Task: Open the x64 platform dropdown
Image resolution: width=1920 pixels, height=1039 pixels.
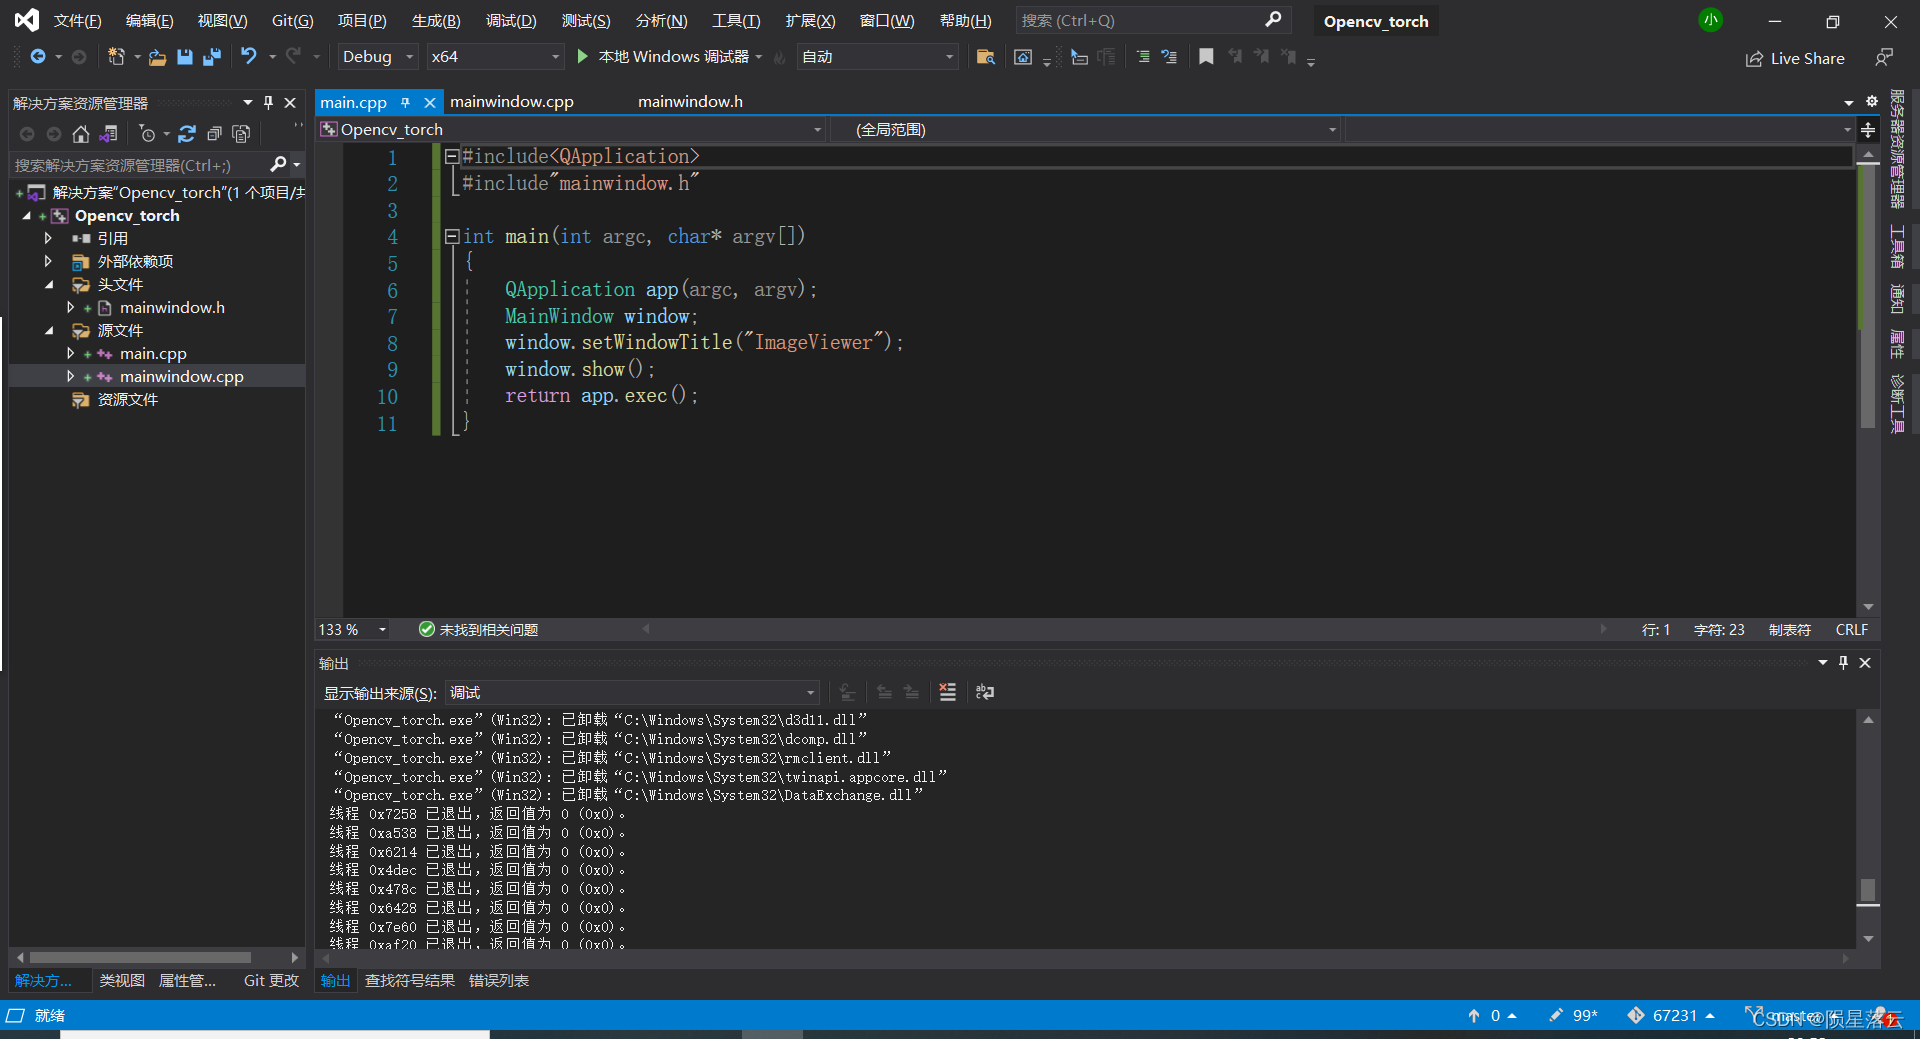Action: click(495, 57)
